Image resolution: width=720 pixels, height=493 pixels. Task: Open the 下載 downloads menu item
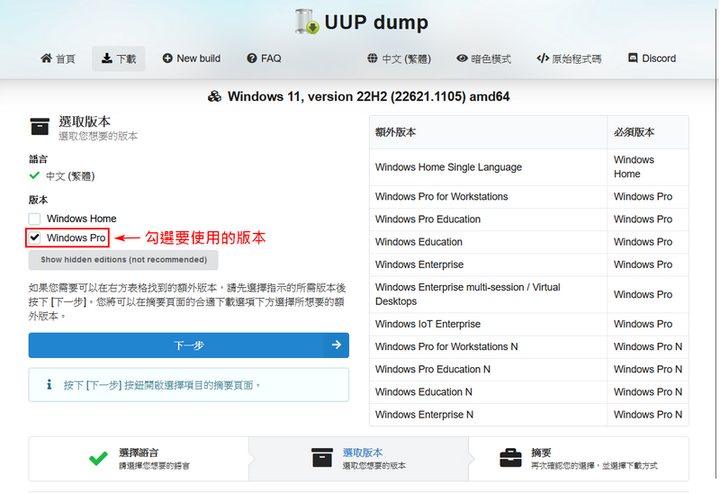118,59
